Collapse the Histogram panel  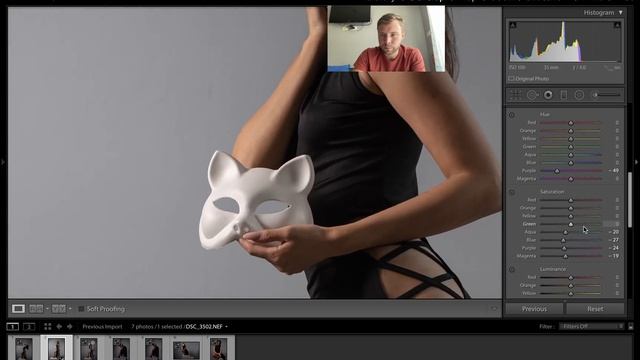pos(620,13)
